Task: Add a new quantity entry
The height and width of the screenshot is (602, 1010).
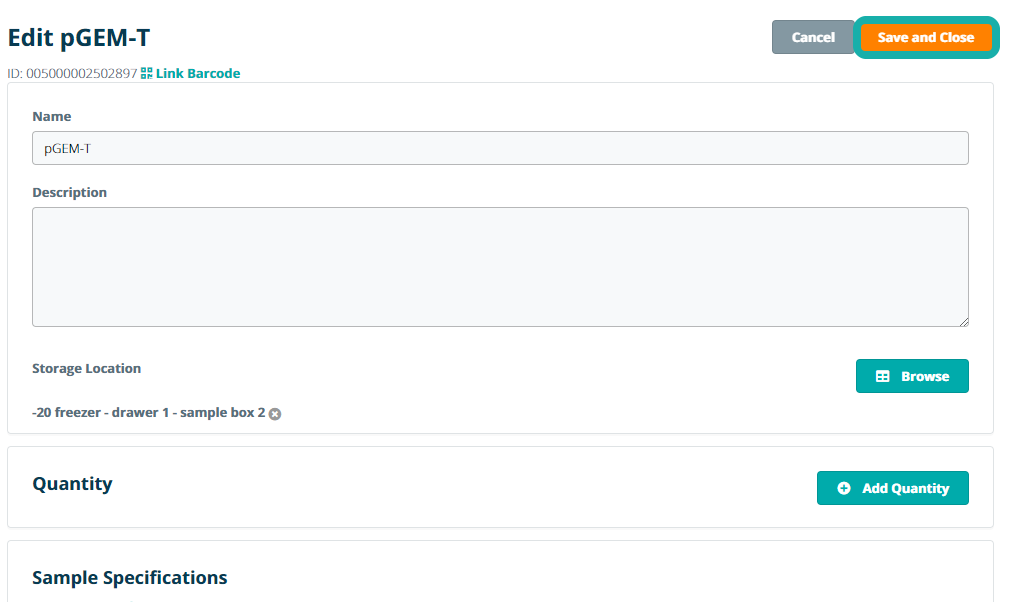Action: 893,488
